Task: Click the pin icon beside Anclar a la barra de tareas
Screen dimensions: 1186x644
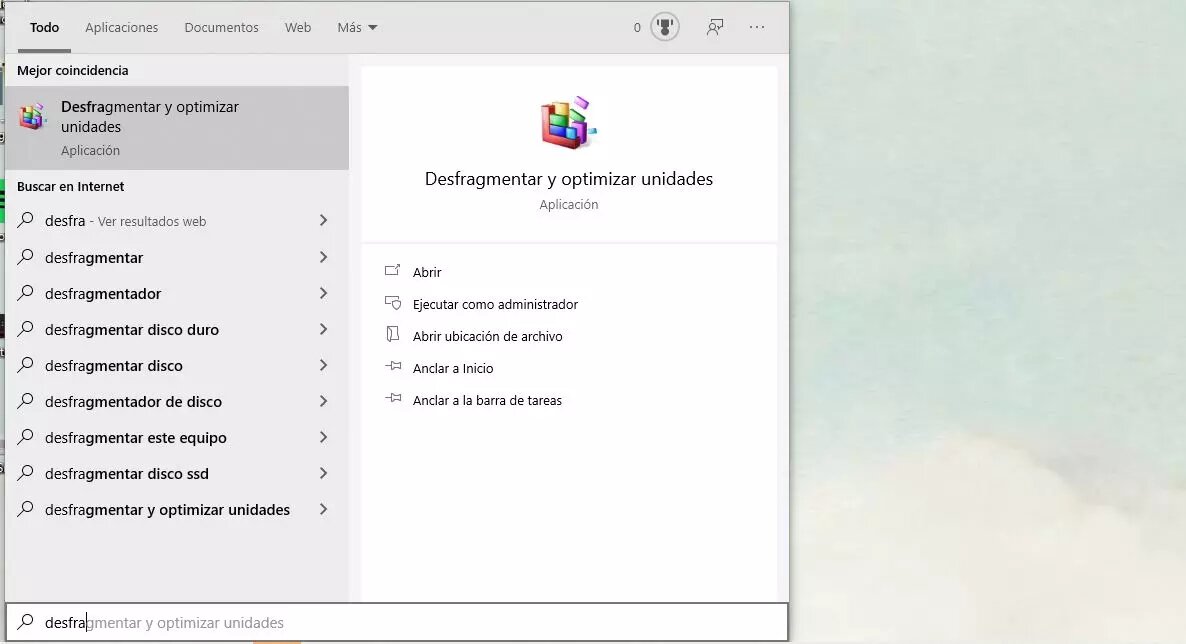Action: 393,399
